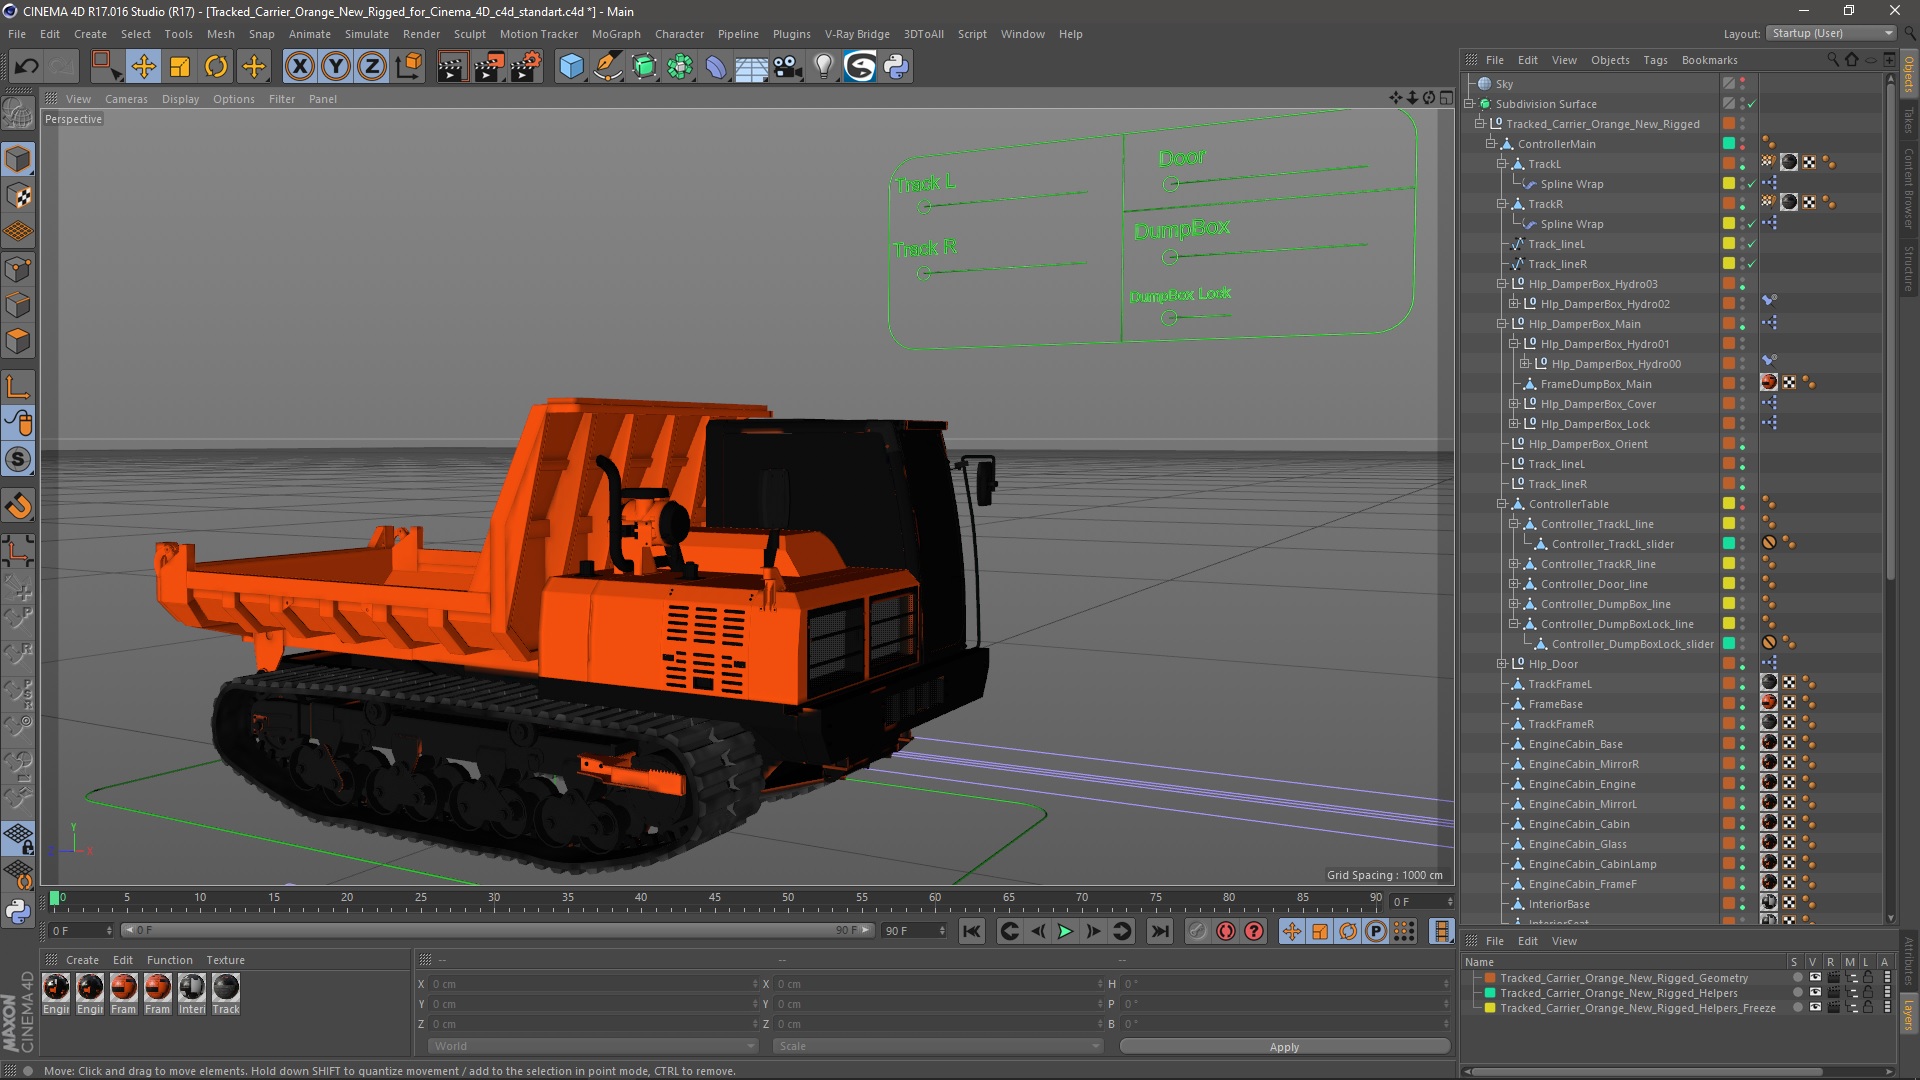This screenshot has width=1920, height=1080.
Task: Go to end of animation
Action: point(1159,932)
